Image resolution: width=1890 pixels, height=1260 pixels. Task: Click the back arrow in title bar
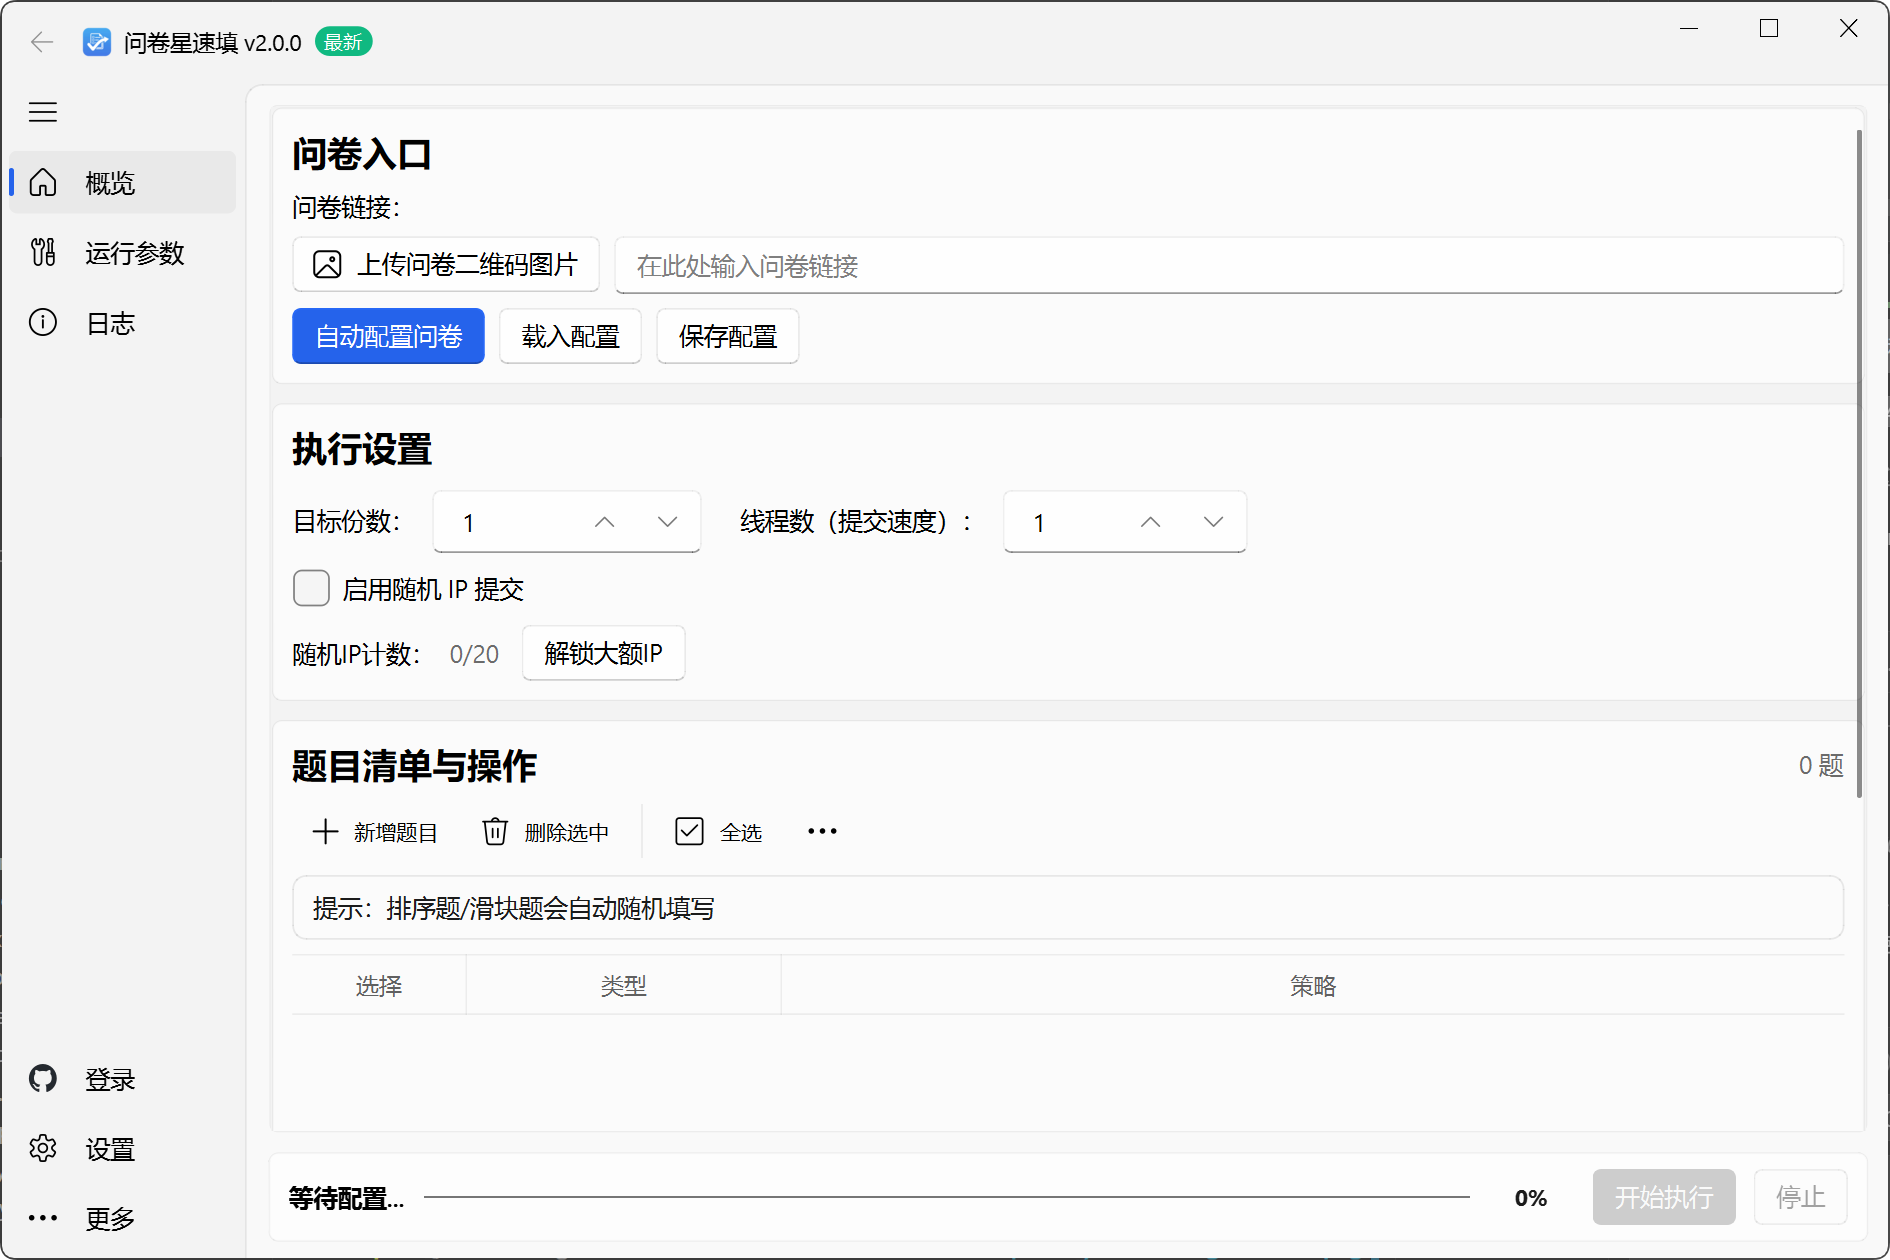click(42, 42)
